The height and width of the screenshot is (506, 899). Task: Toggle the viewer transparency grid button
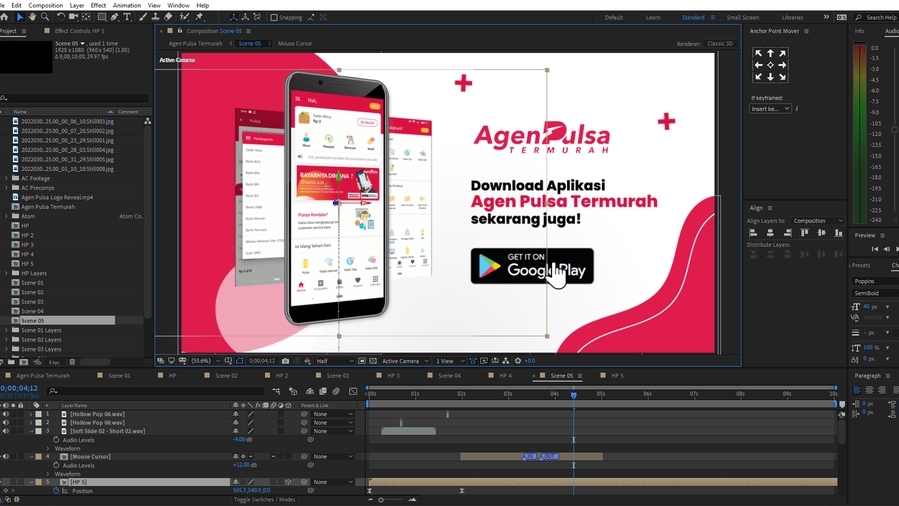tap(373, 361)
